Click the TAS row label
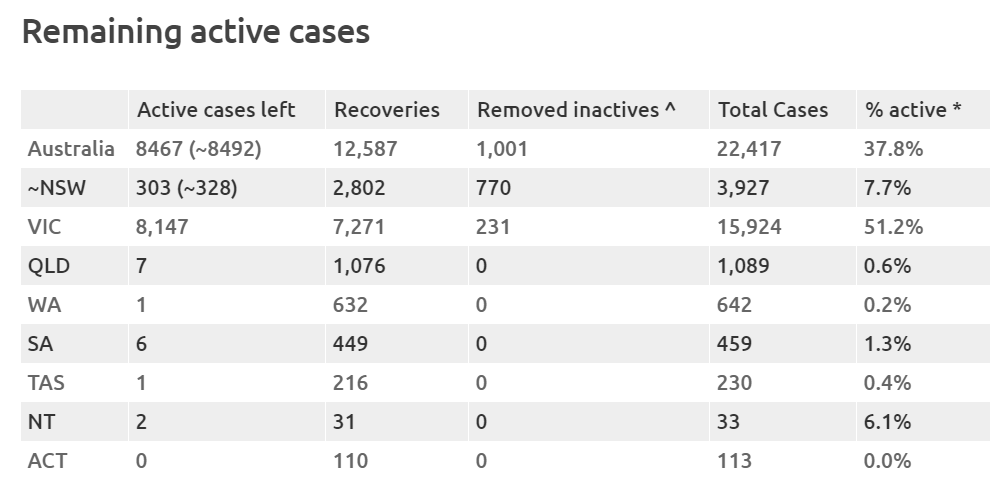Image resolution: width=1008 pixels, height=490 pixels. pos(45,383)
